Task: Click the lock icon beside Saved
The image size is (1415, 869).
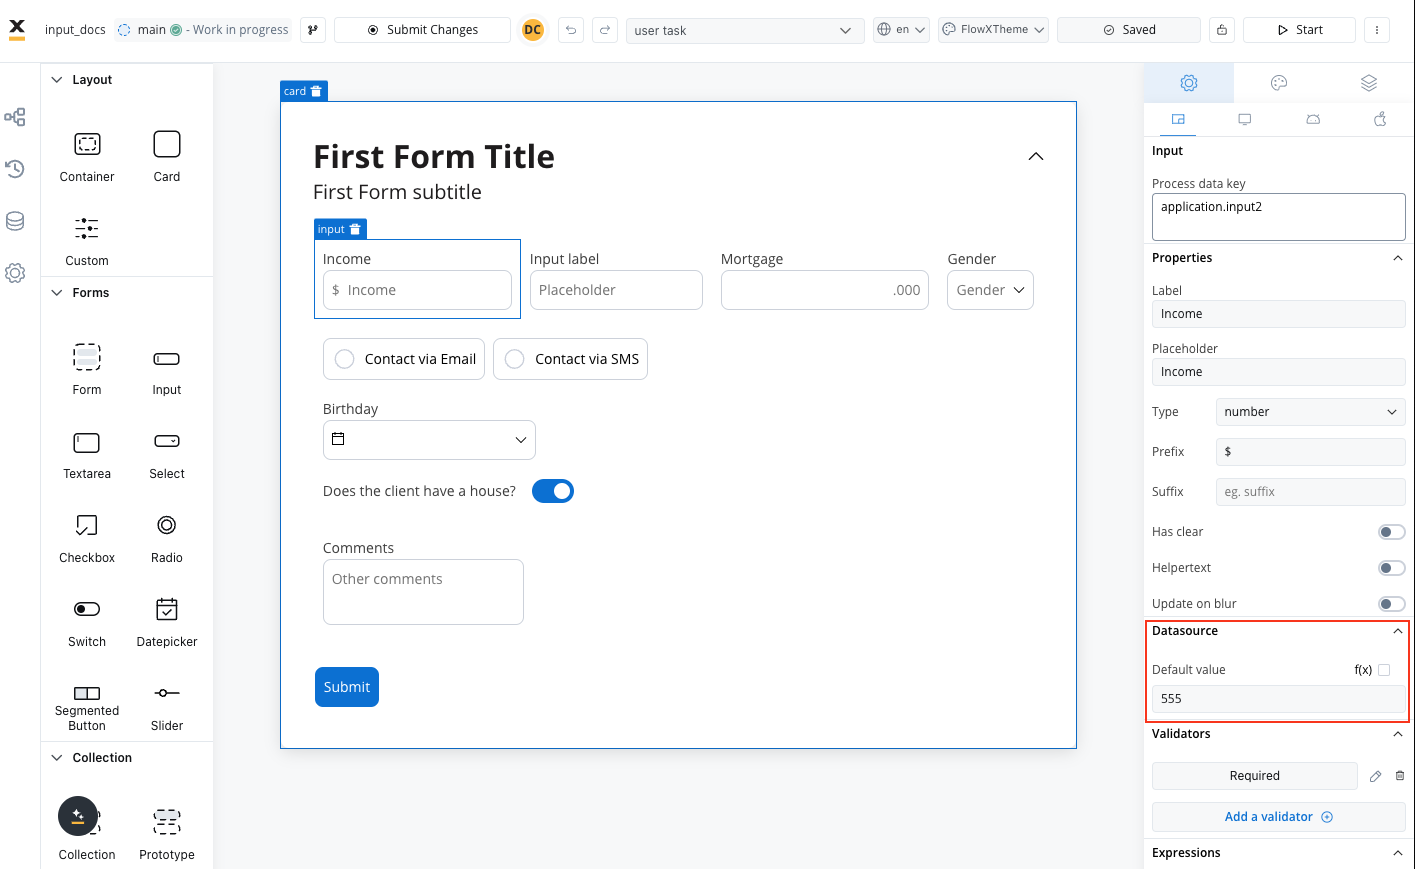Action: coord(1222,30)
